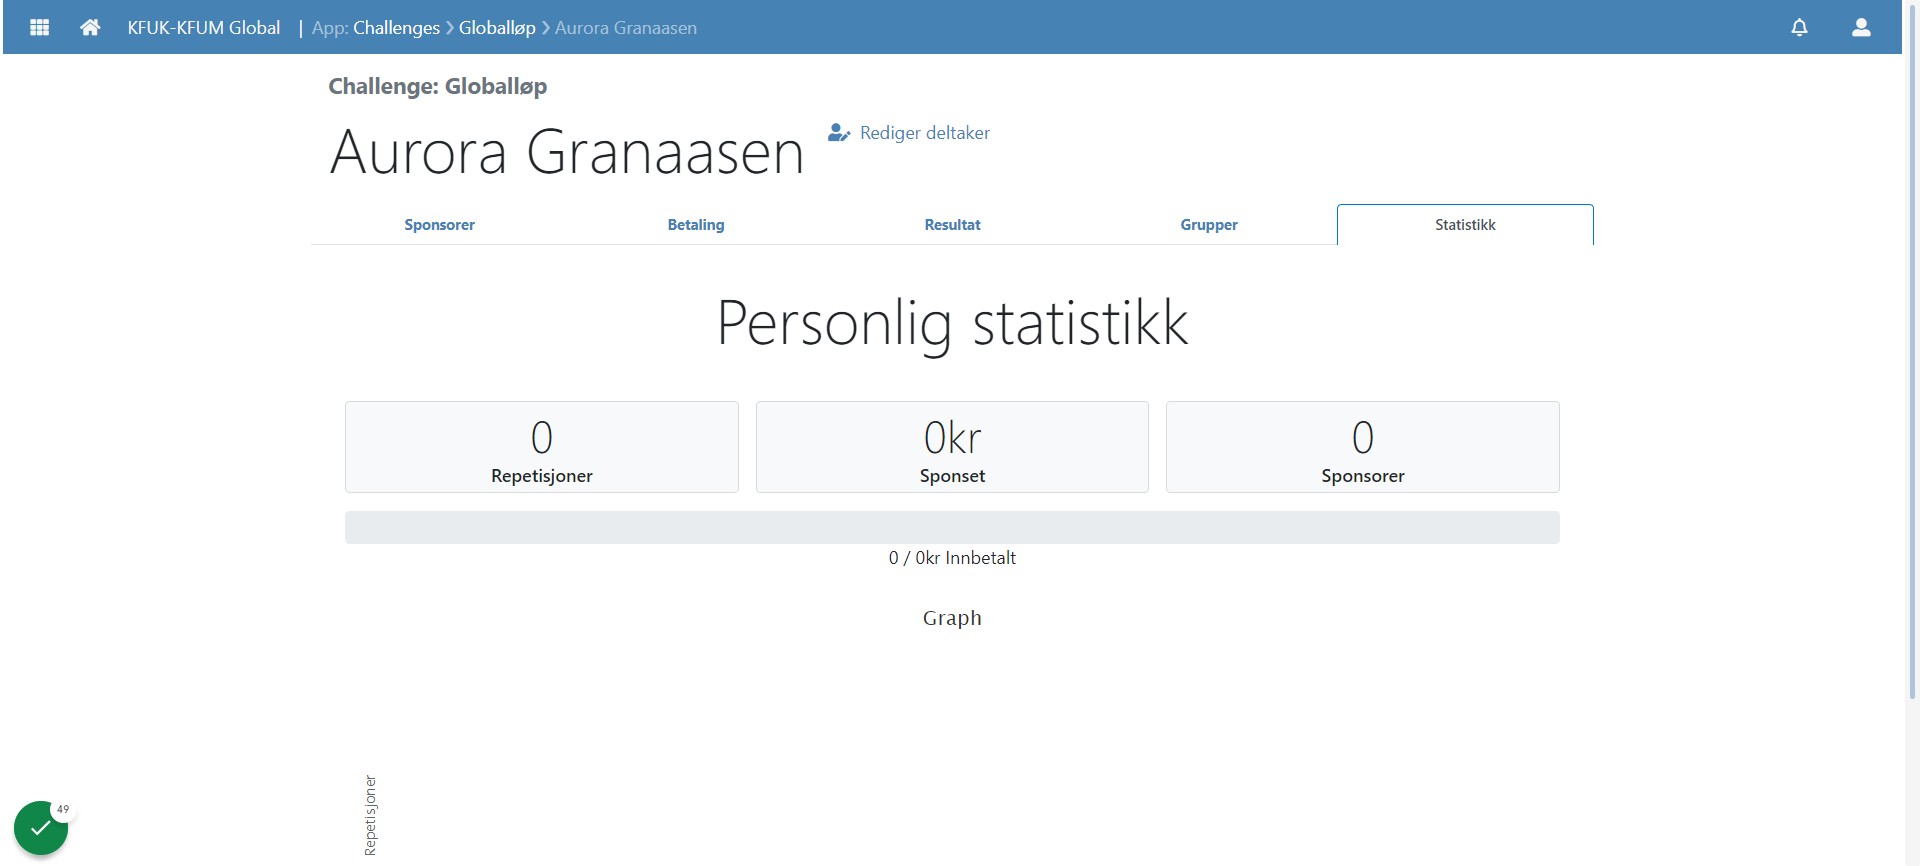Click the Repetisjoner statistics card
The width and height of the screenshot is (1920, 866).
click(x=542, y=447)
